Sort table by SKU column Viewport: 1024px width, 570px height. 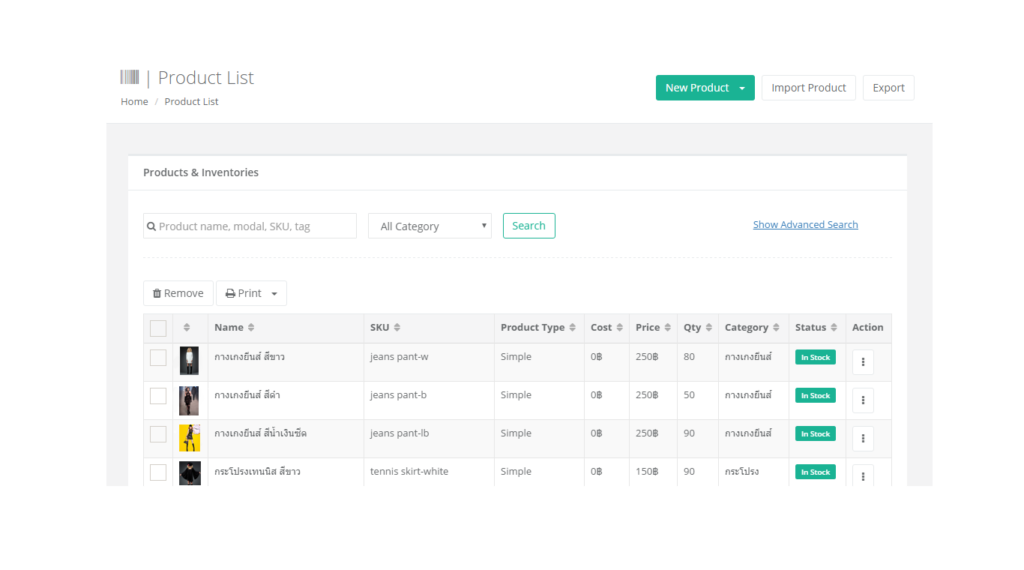click(x=385, y=327)
